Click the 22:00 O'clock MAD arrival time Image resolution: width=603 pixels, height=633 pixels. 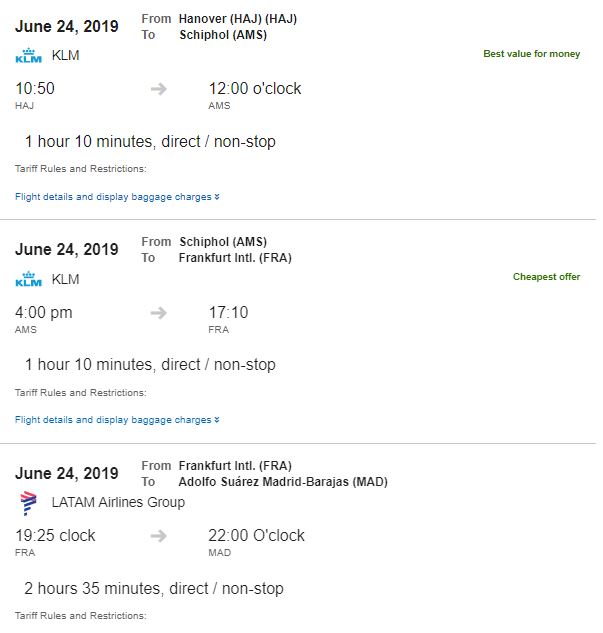click(x=256, y=536)
